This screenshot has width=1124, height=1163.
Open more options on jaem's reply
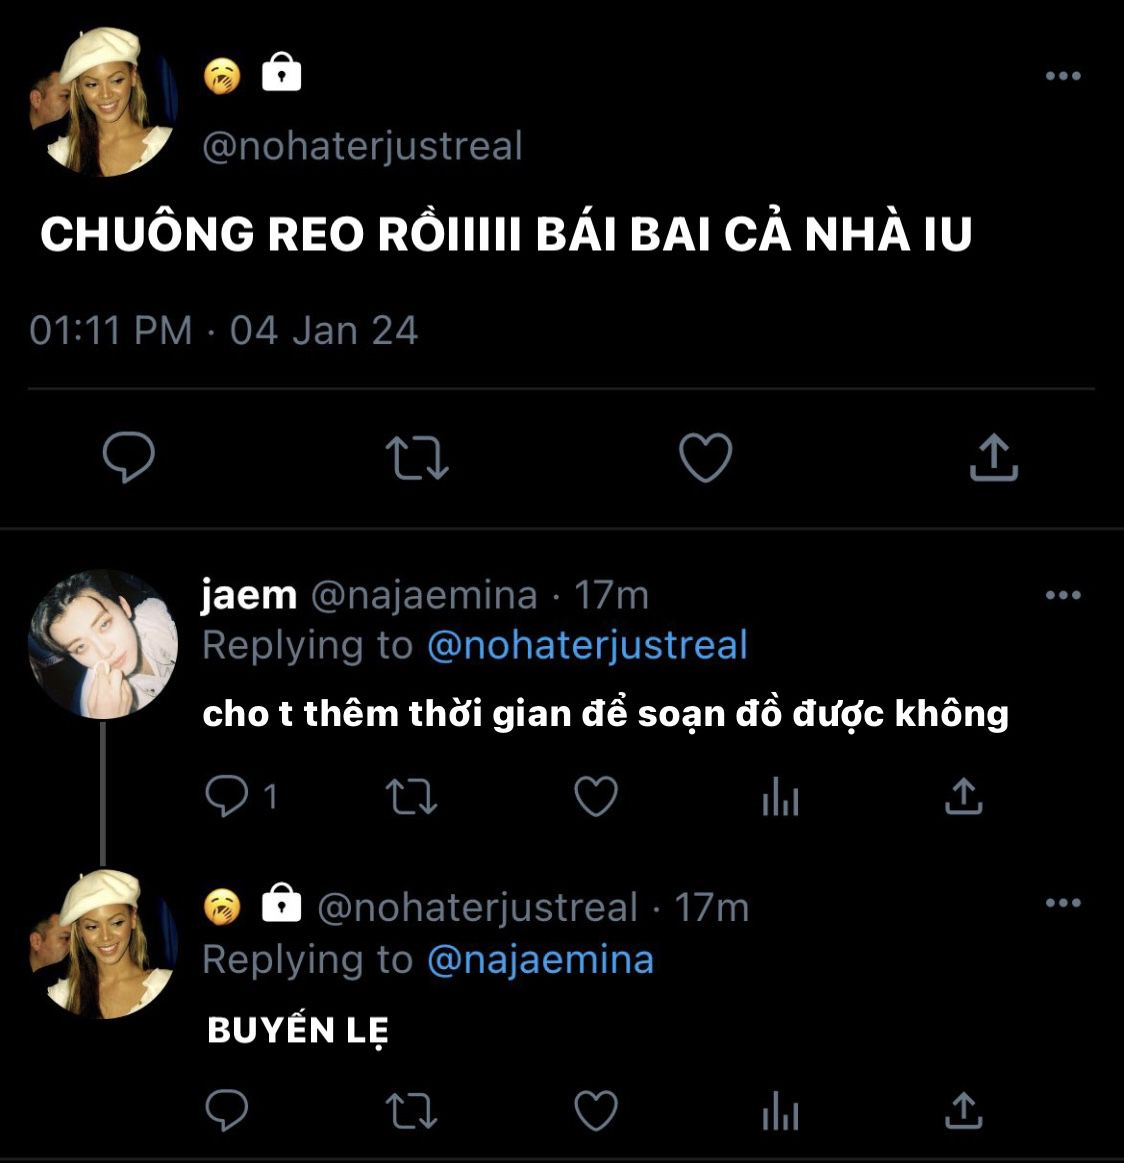click(1062, 595)
